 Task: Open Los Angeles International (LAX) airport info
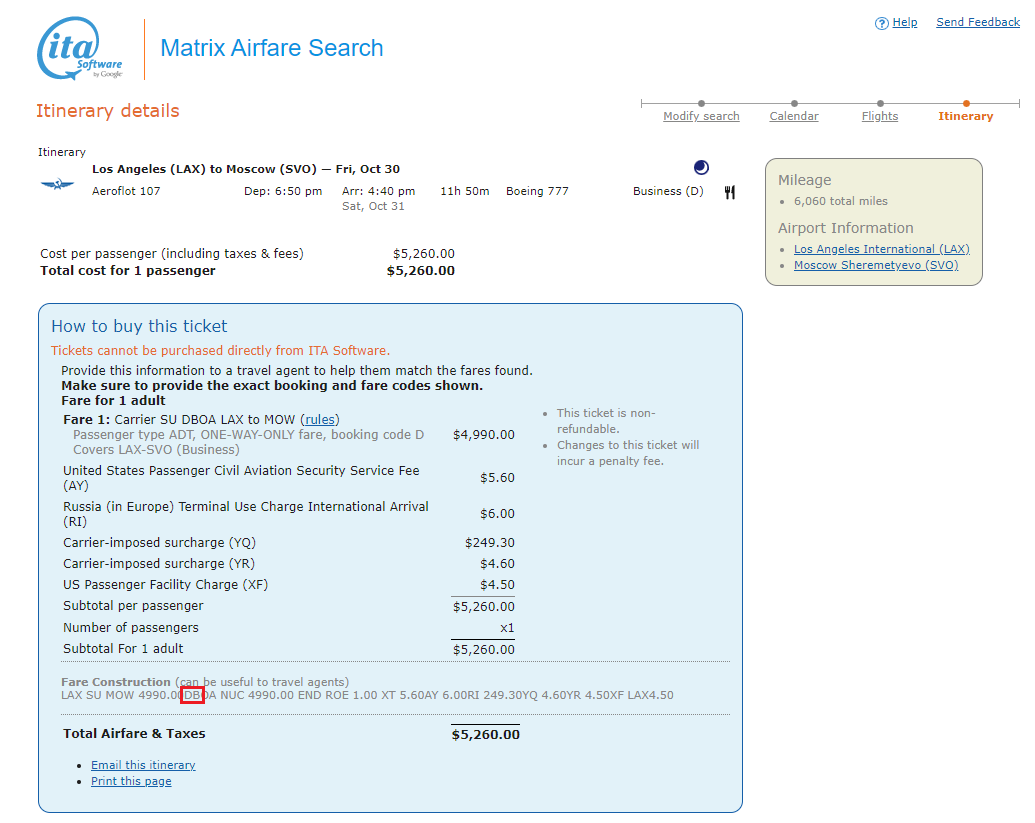[881, 249]
